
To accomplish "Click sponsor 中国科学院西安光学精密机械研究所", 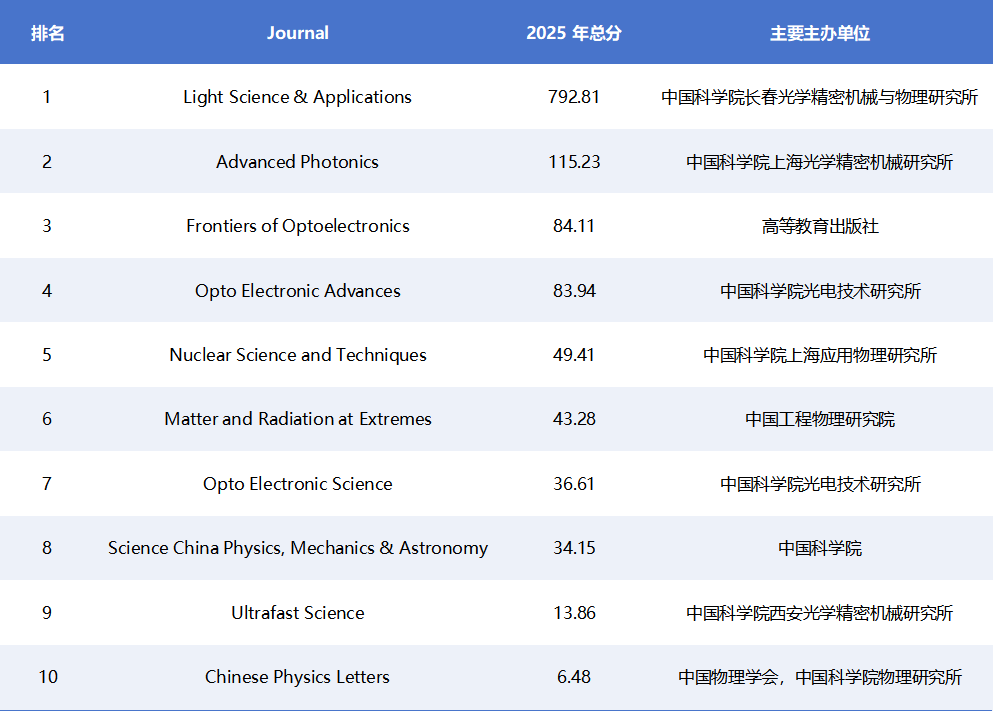I will [x=820, y=613].
